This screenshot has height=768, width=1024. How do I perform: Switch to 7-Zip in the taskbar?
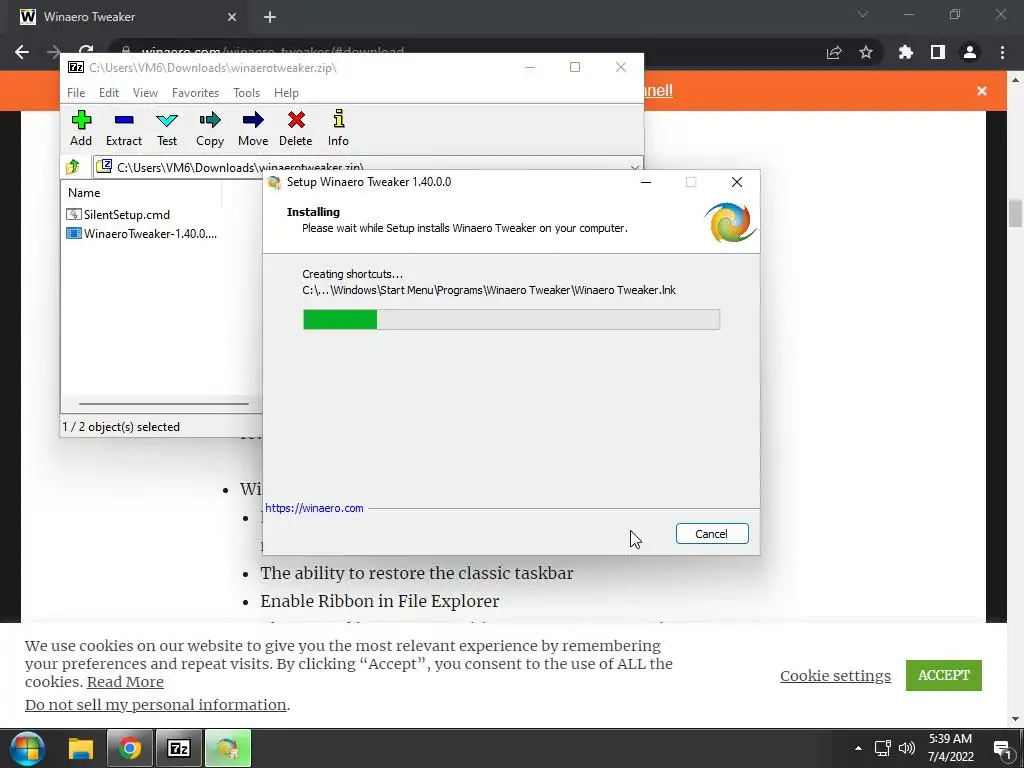(178, 748)
